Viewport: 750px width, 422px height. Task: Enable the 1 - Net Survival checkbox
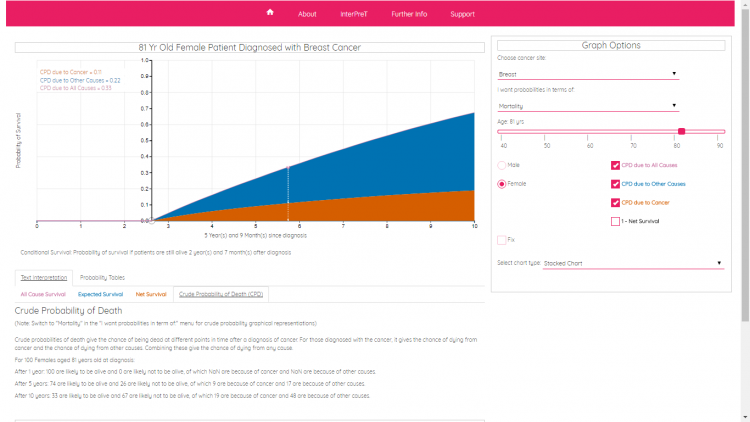coord(615,221)
